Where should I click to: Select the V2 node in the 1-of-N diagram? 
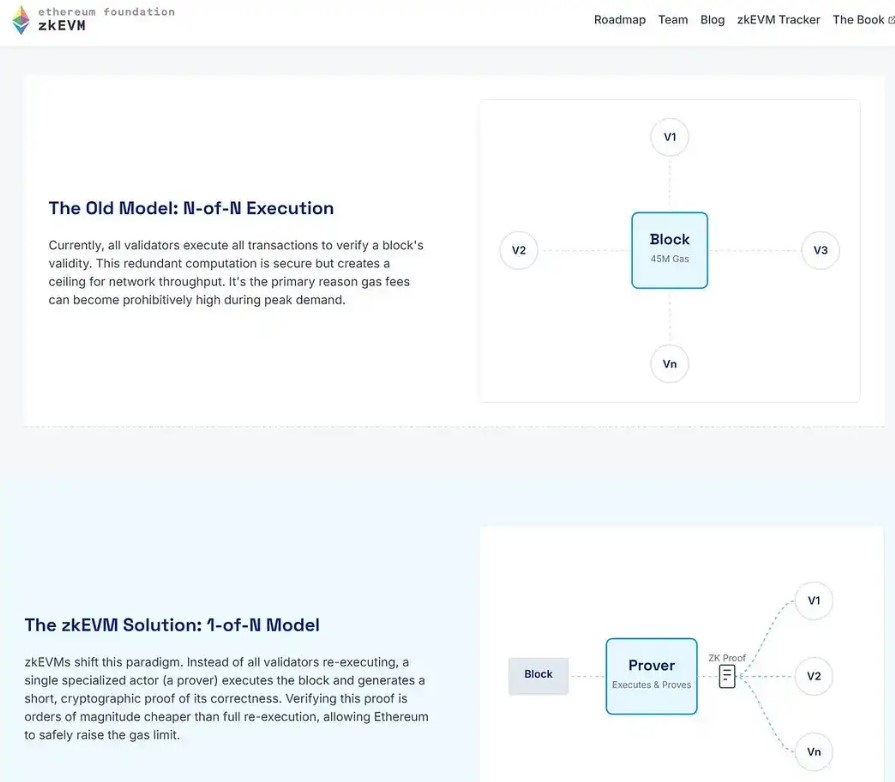tap(814, 676)
